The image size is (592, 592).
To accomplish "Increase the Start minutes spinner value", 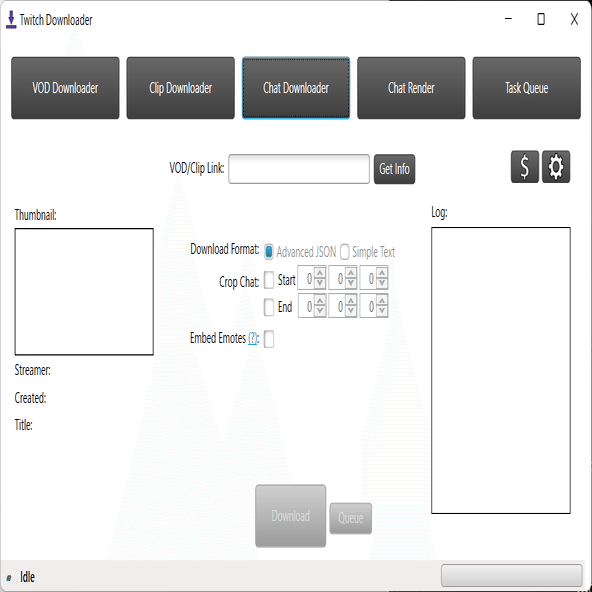I will pos(351,272).
